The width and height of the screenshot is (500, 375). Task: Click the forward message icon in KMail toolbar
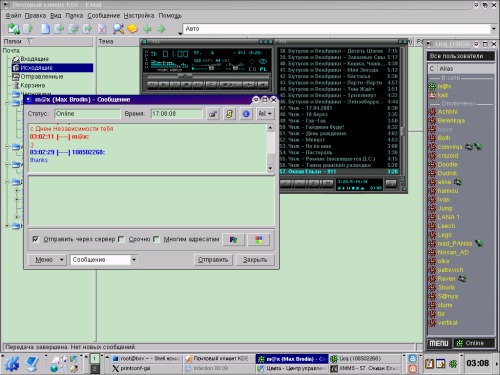pyautogui.click(x=87, y=29)
